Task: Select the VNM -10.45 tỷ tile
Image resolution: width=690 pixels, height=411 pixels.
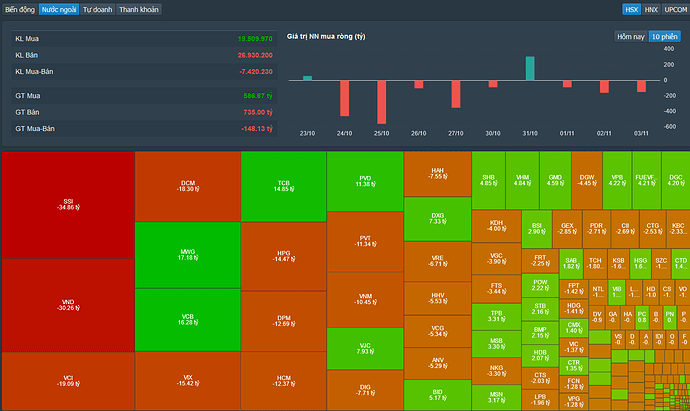Action: [x=365, y=299]
